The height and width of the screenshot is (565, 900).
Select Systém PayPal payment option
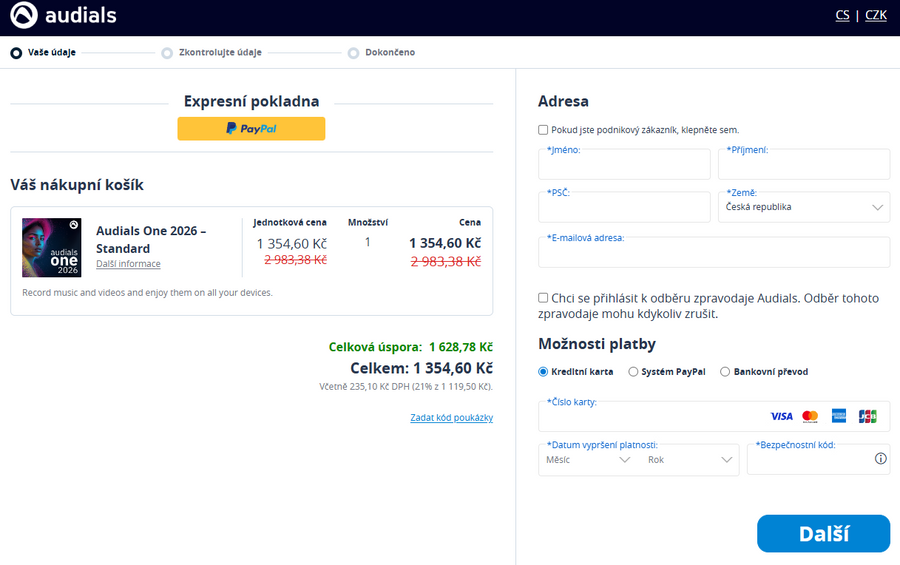[633, 372]
